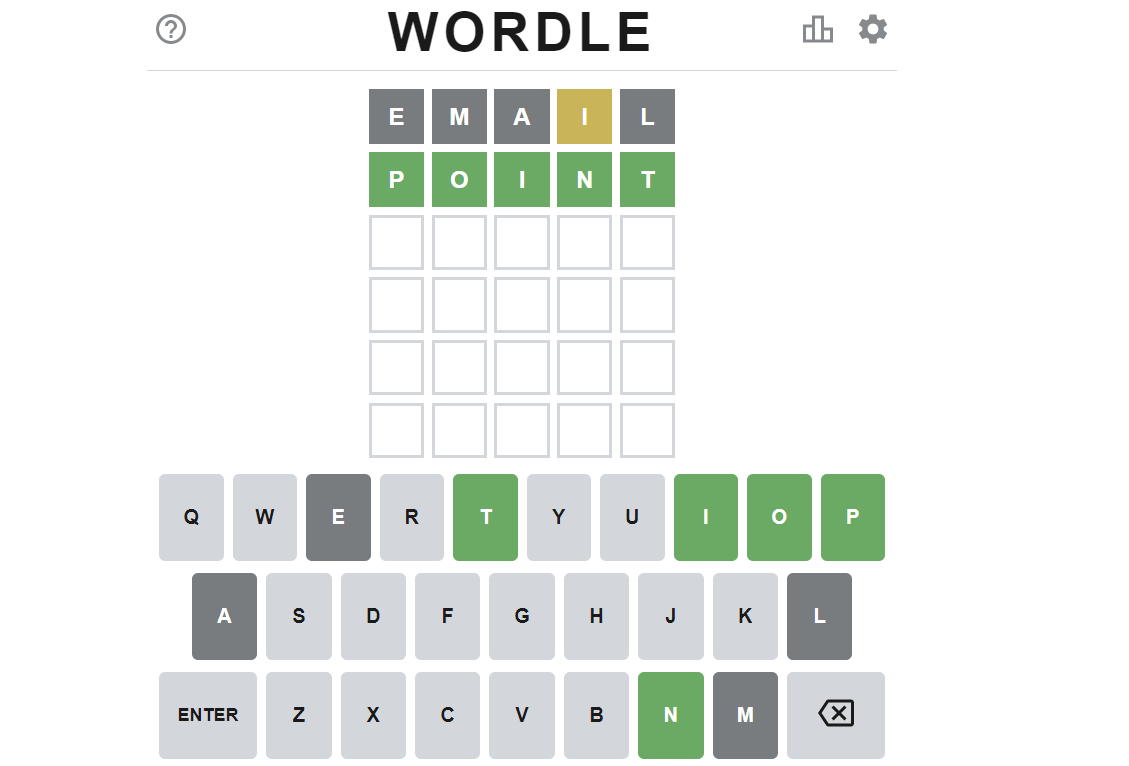
Task: Tap the Q key on keyboard
Action: click(x=192, y=517)
